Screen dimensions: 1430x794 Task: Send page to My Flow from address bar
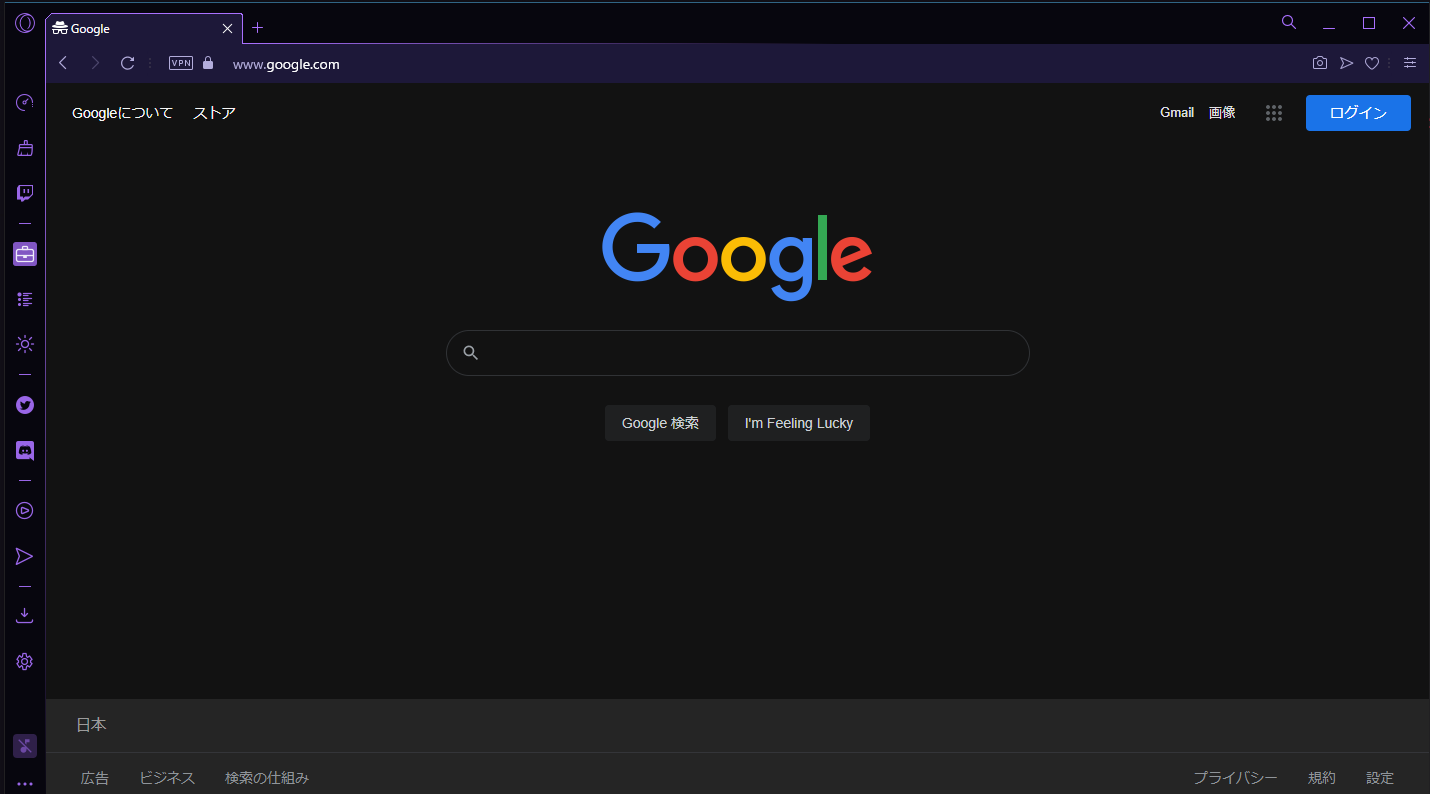click(x=1346, y=63)
